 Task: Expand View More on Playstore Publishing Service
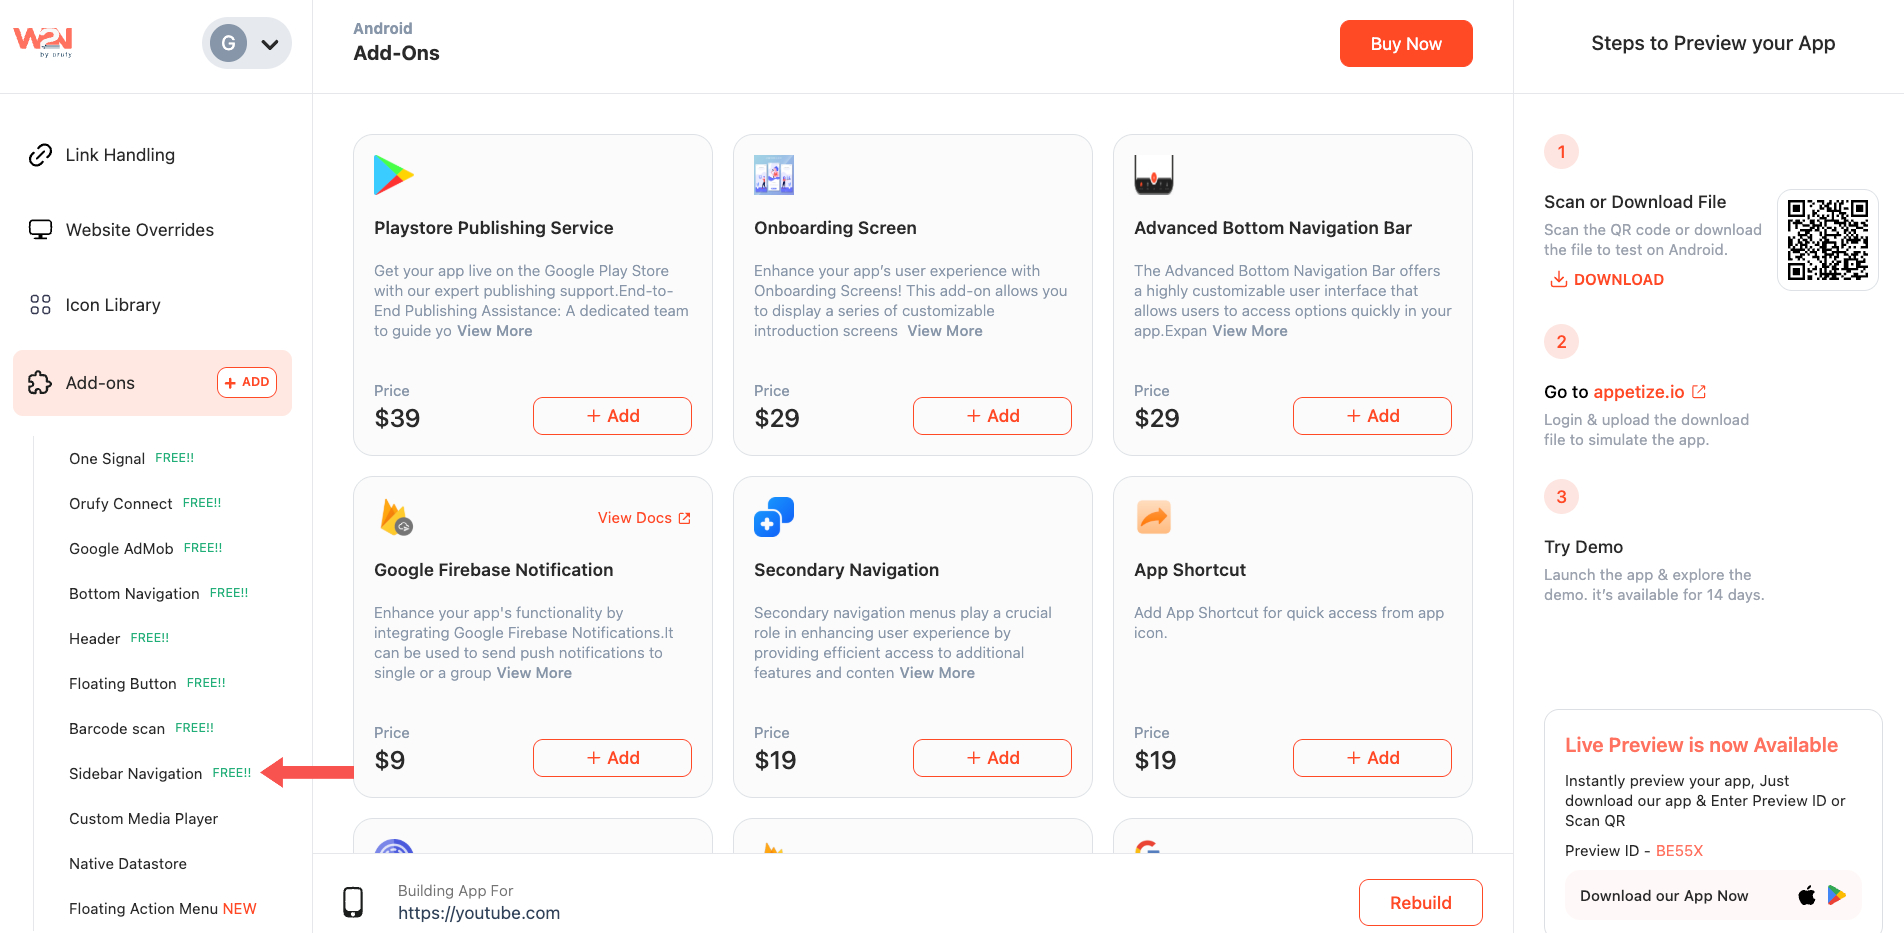tap(494, 331)
